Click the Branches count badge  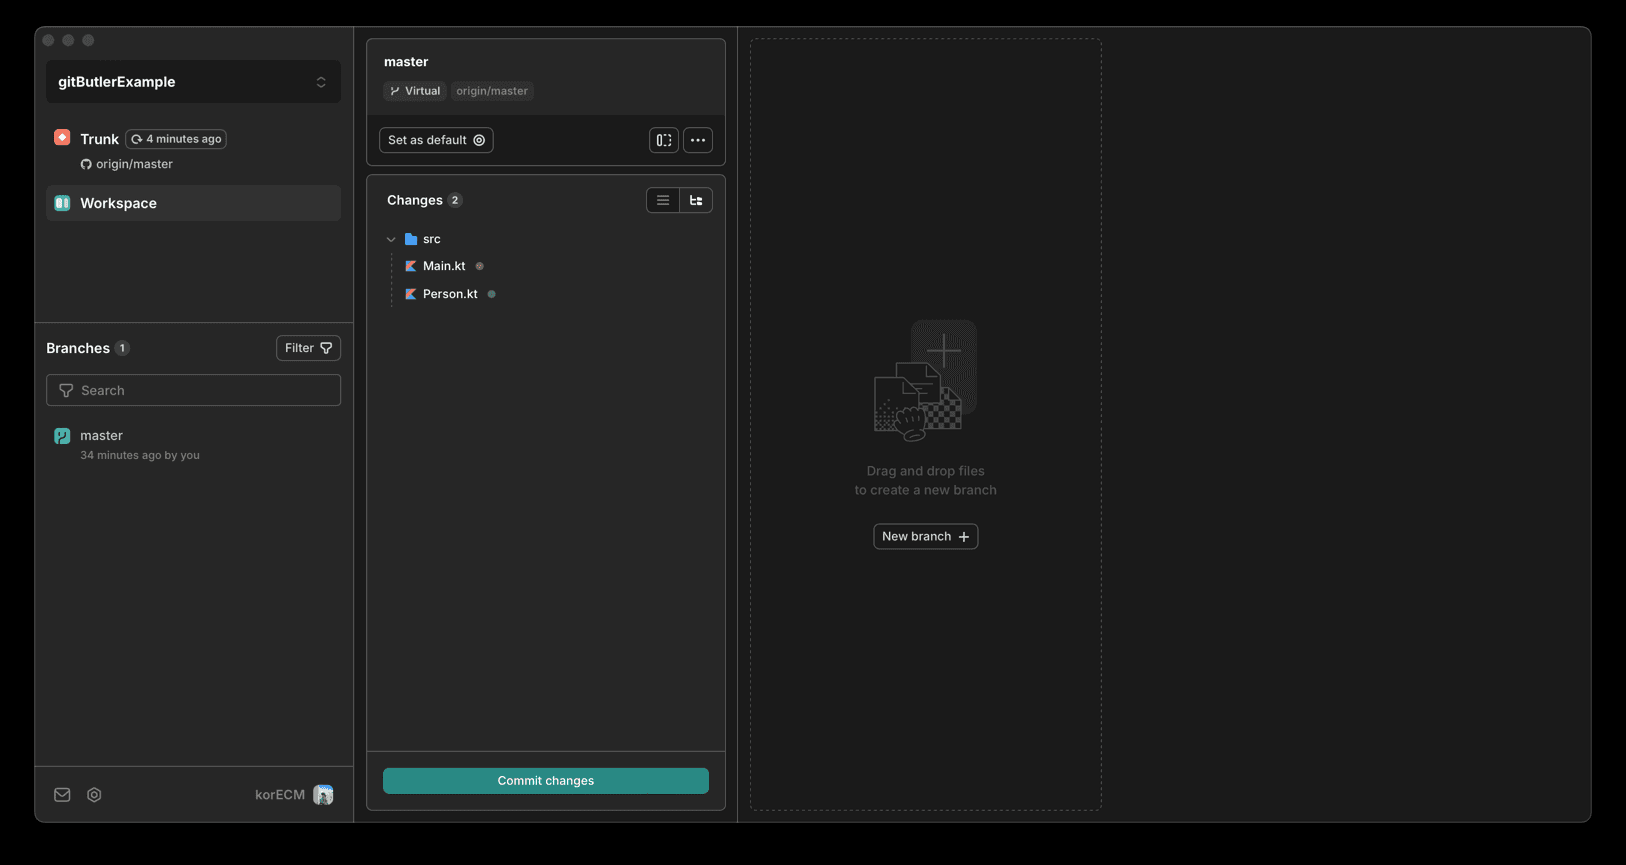click(x=122, y=348)
